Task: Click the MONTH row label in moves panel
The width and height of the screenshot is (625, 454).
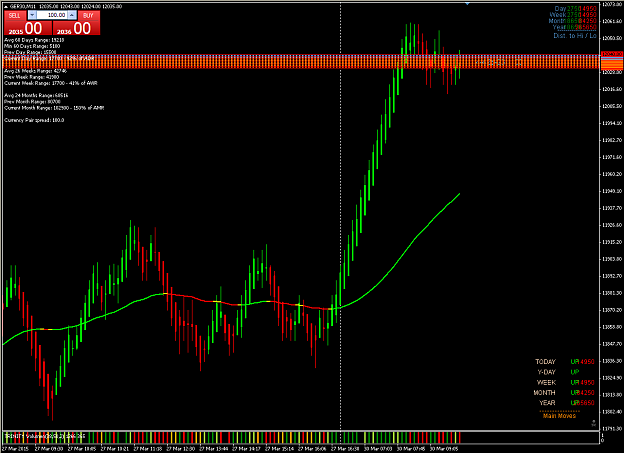Action: tap(544, 393)
